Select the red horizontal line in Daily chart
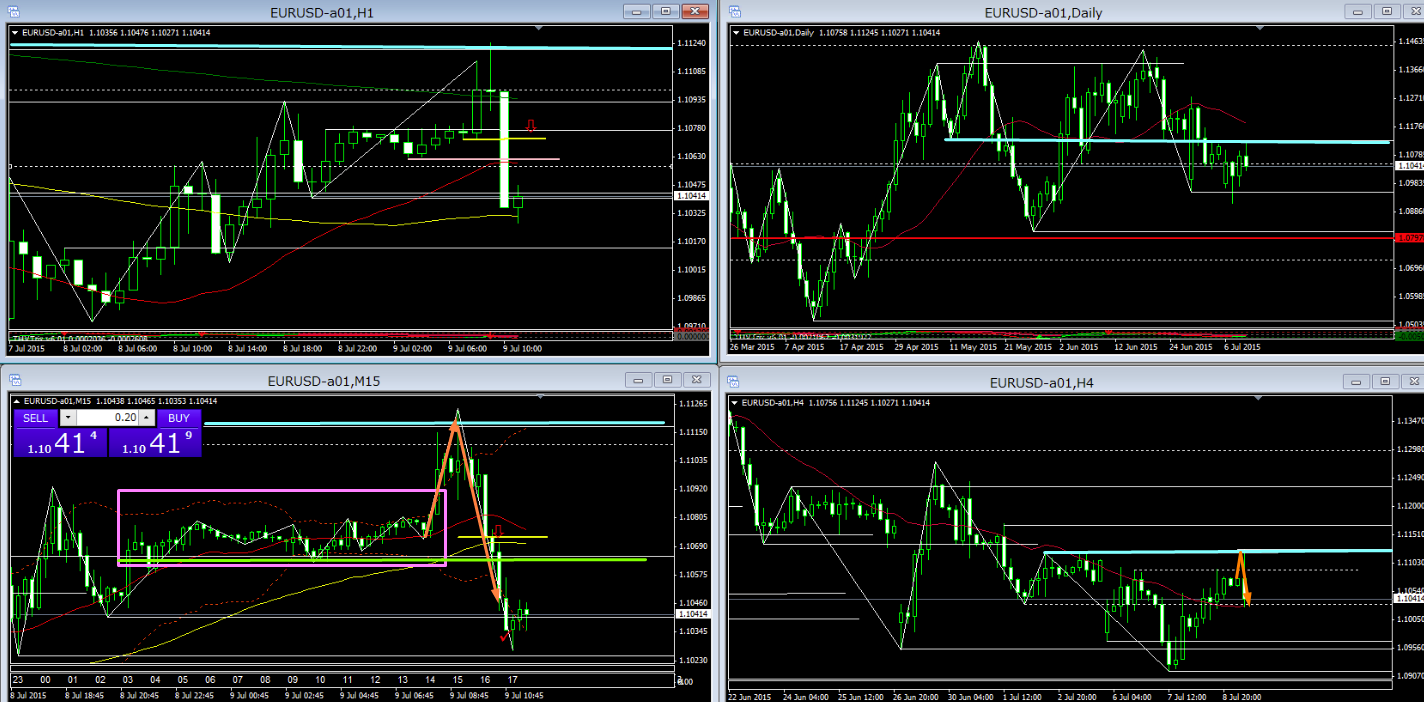 [x=1000, y=238]
